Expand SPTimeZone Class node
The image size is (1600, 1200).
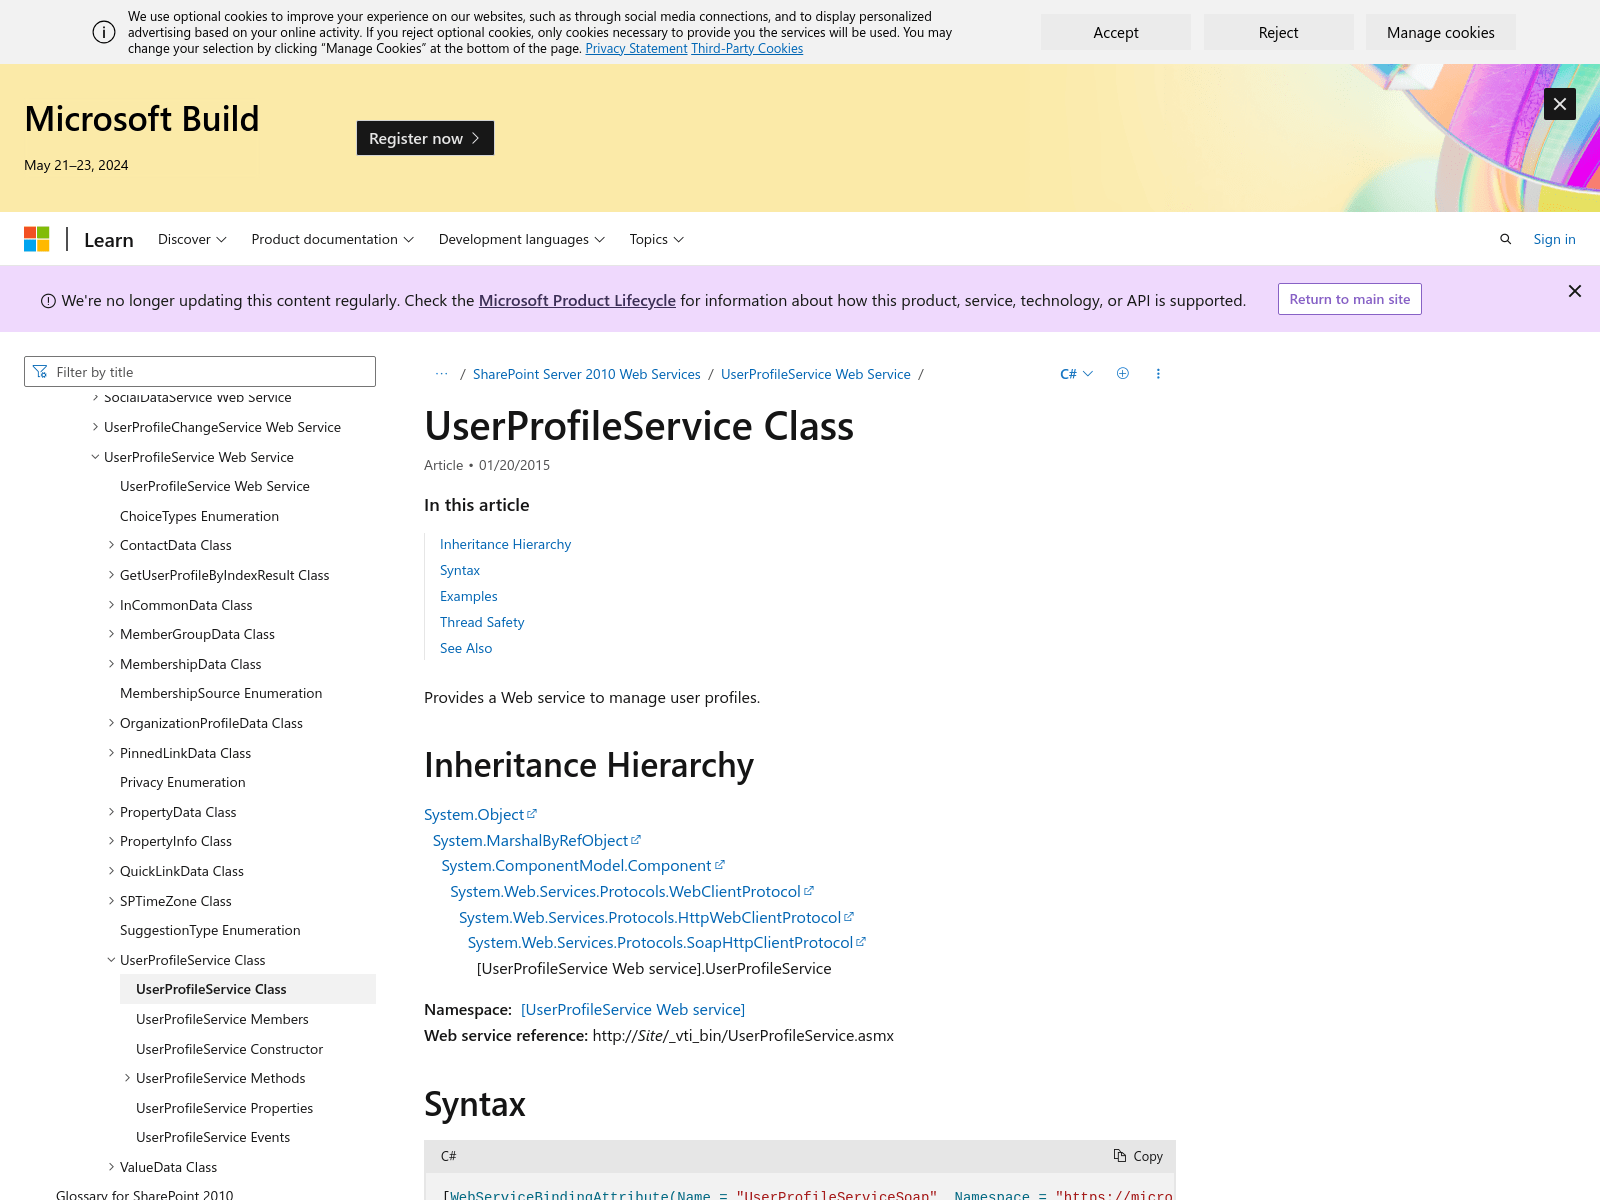[111, 901]
